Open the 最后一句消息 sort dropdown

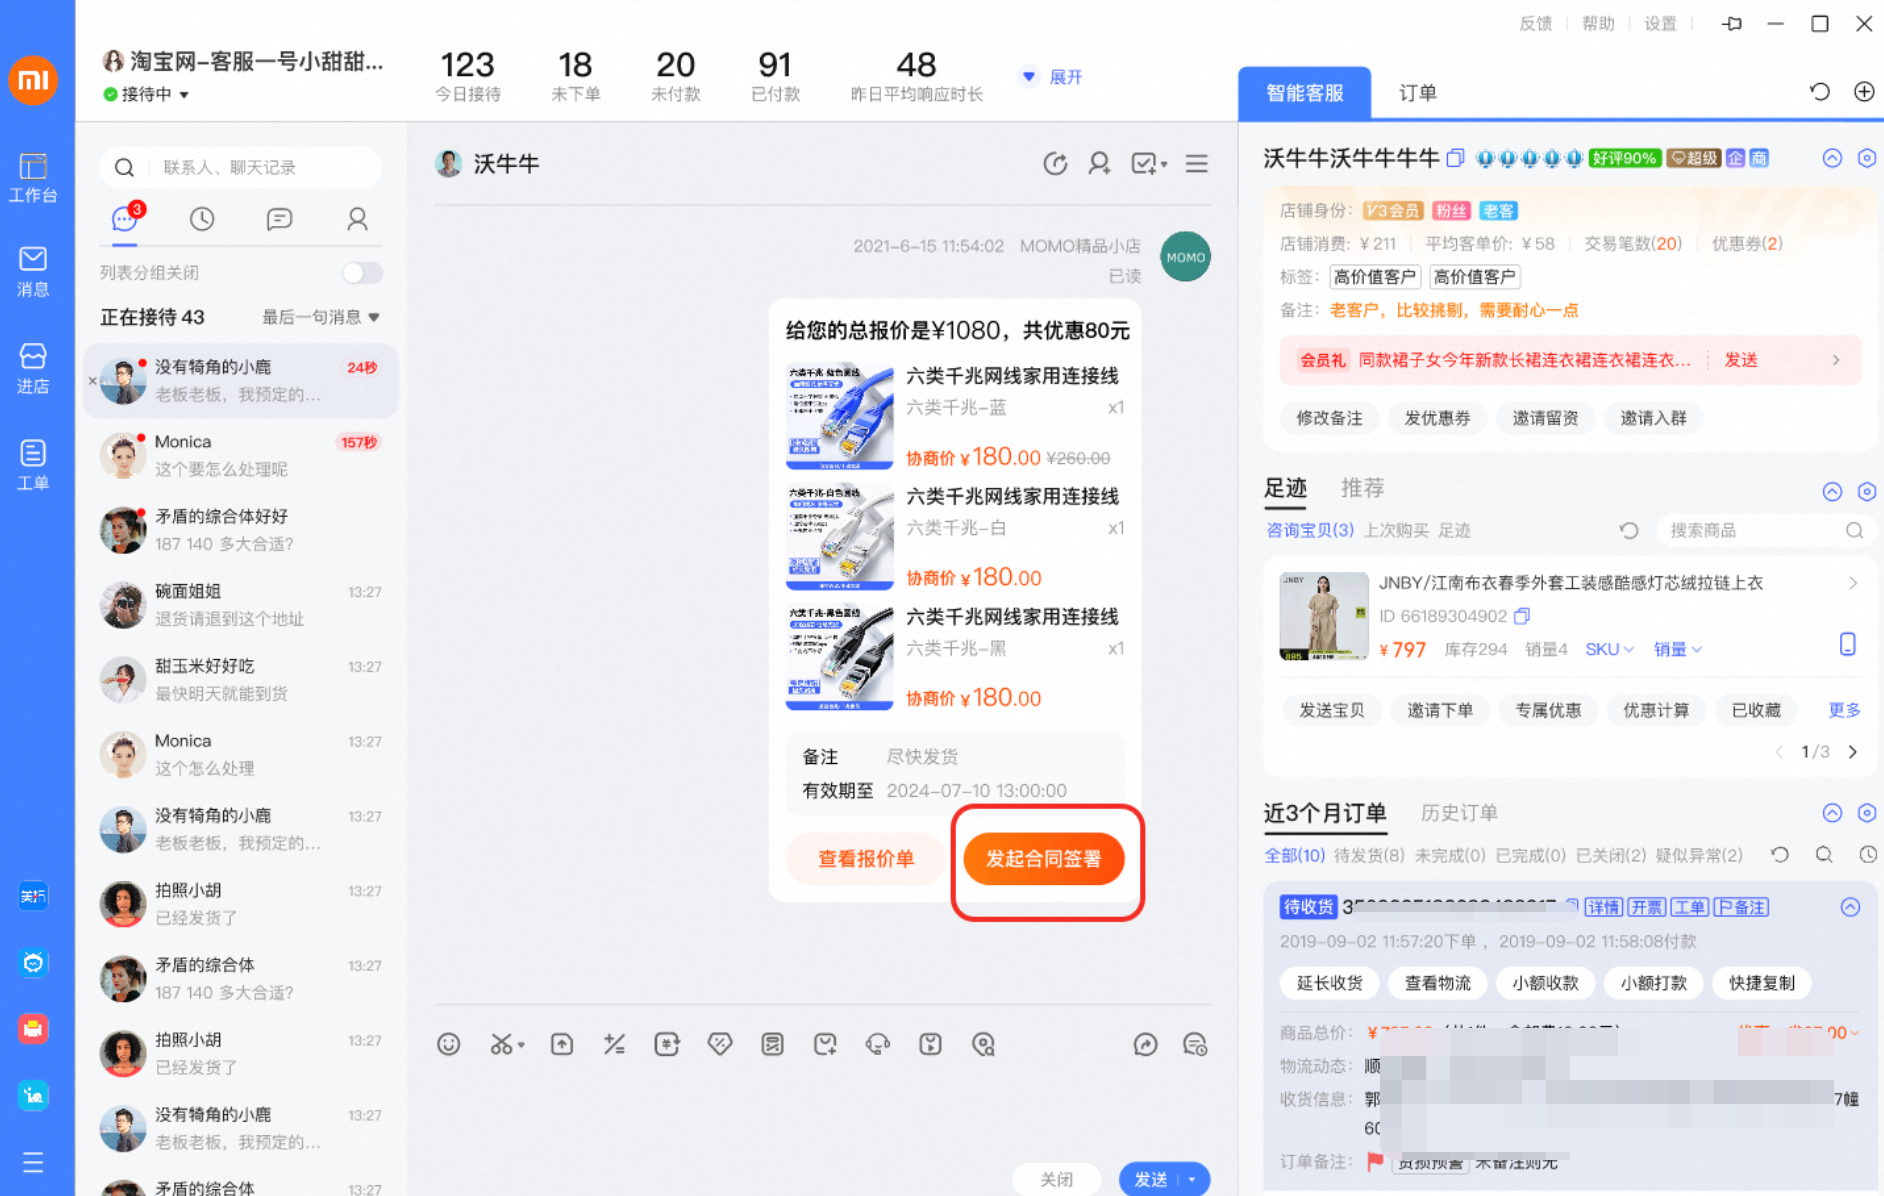coord(321,317)
